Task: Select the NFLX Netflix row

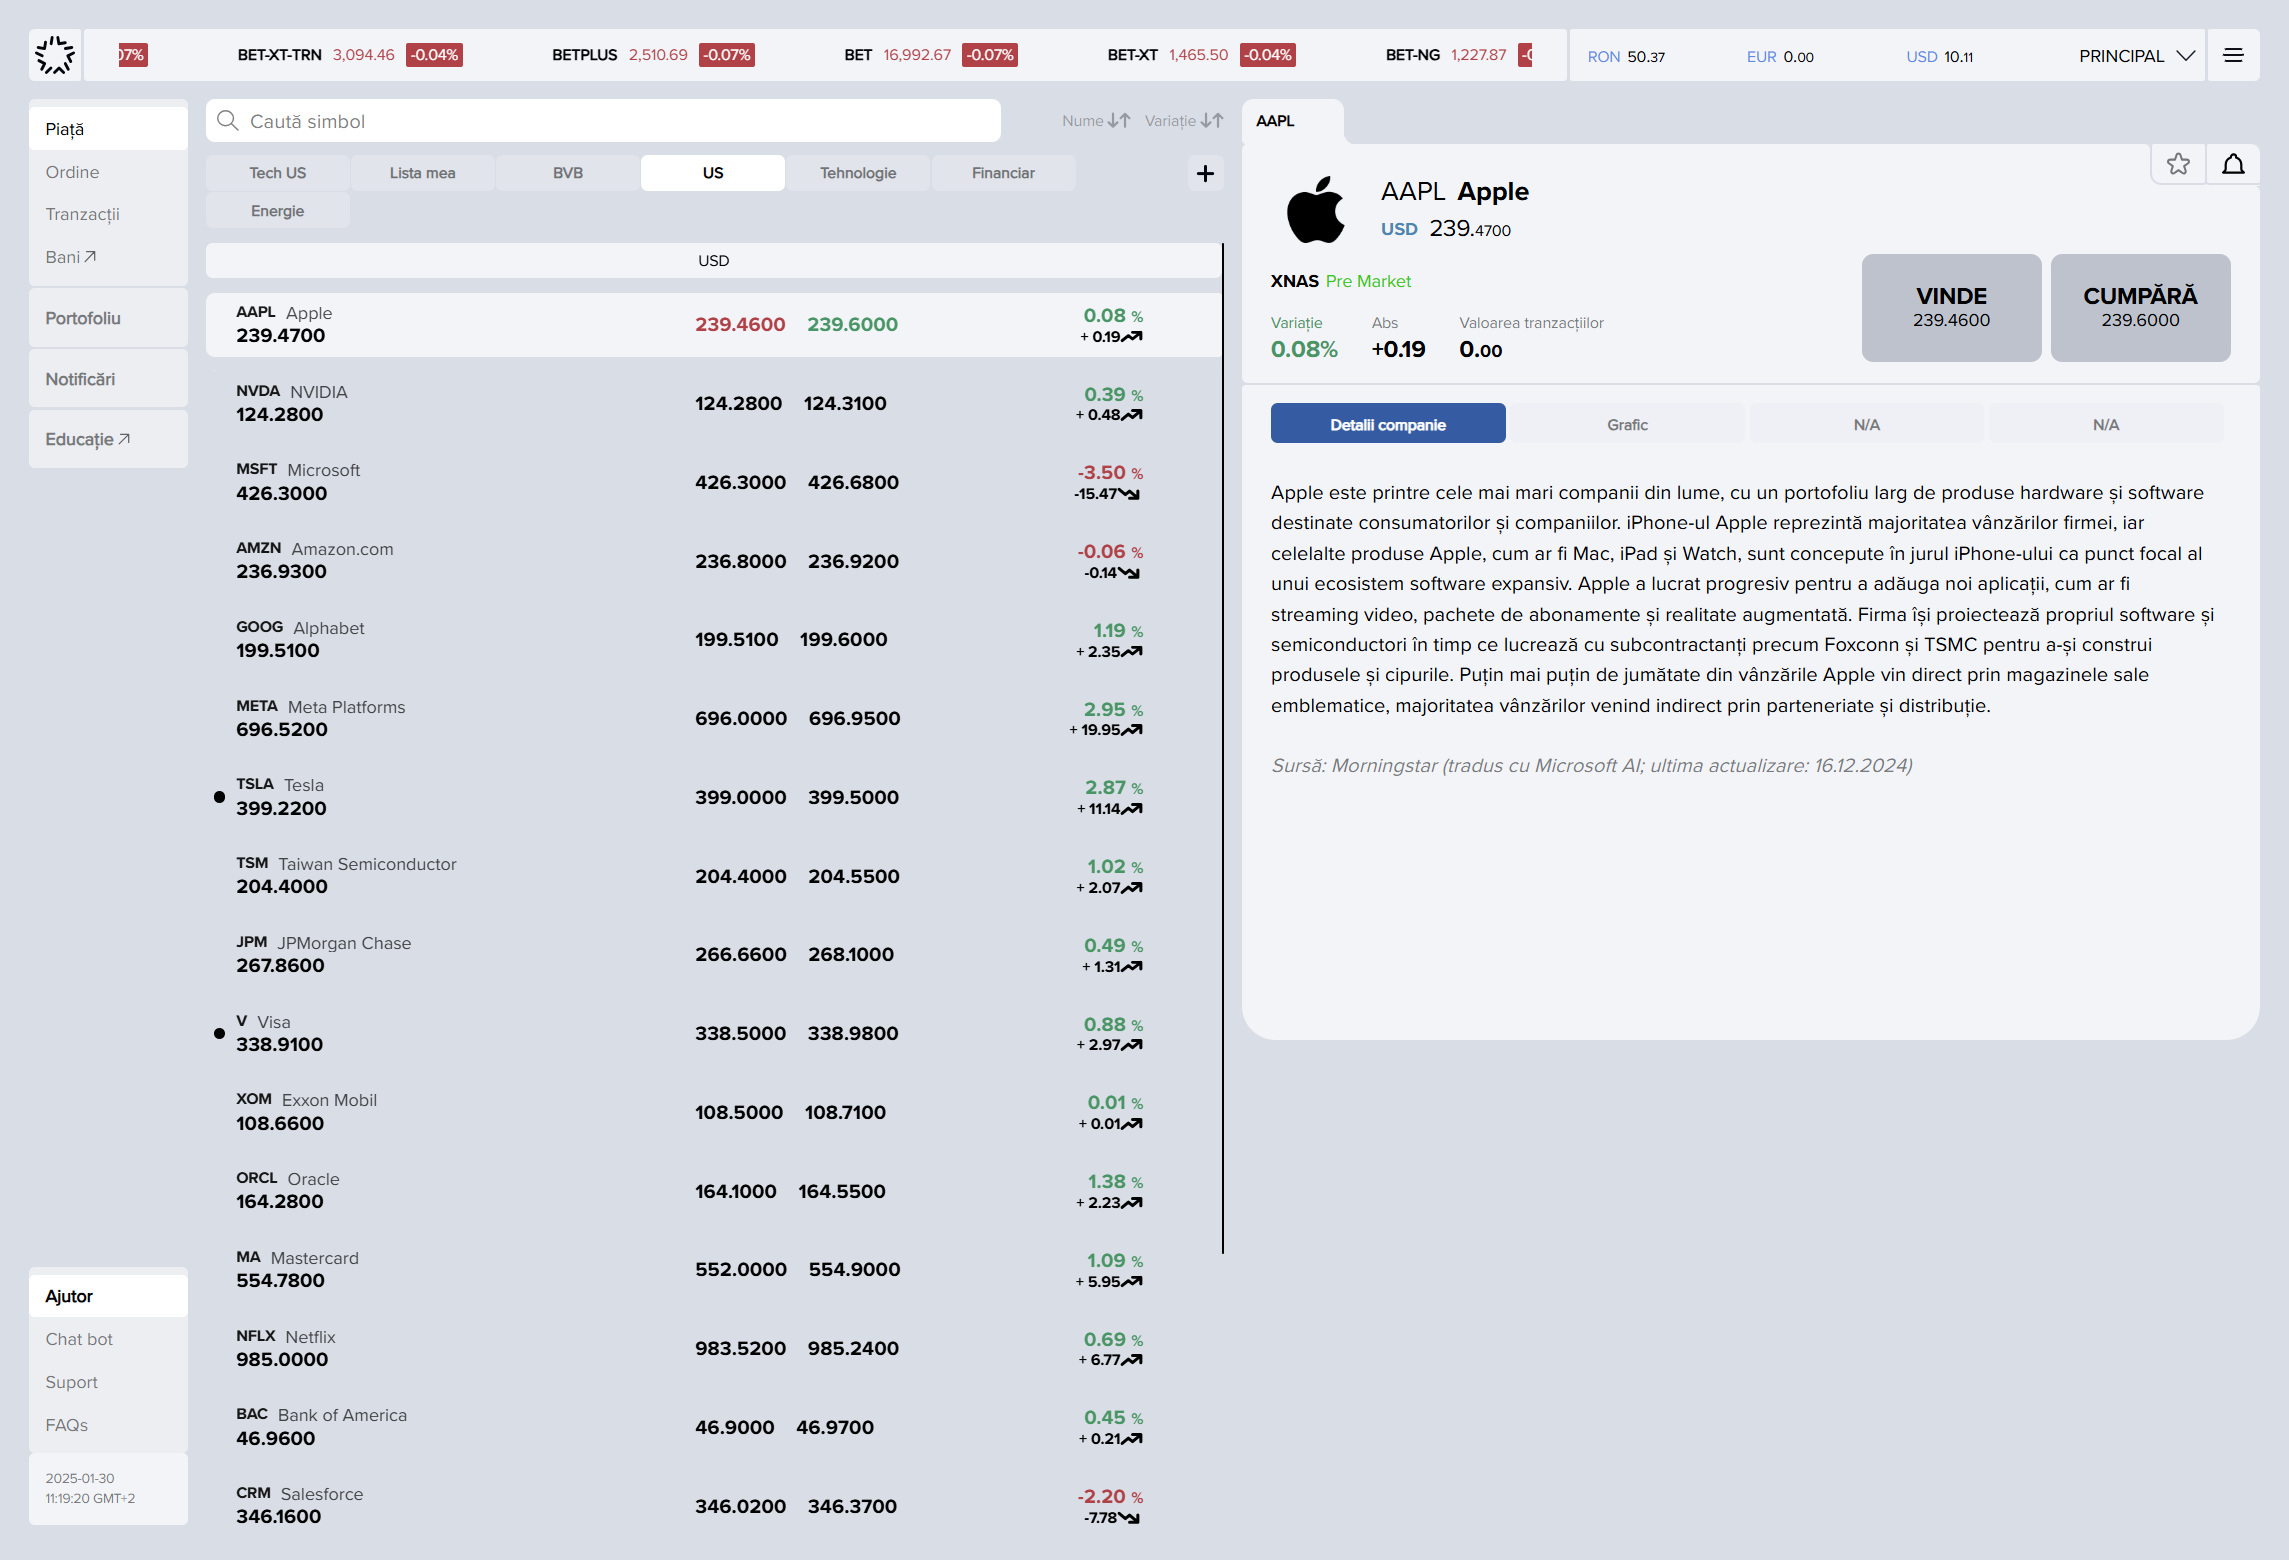Action: click(713, 1348)
